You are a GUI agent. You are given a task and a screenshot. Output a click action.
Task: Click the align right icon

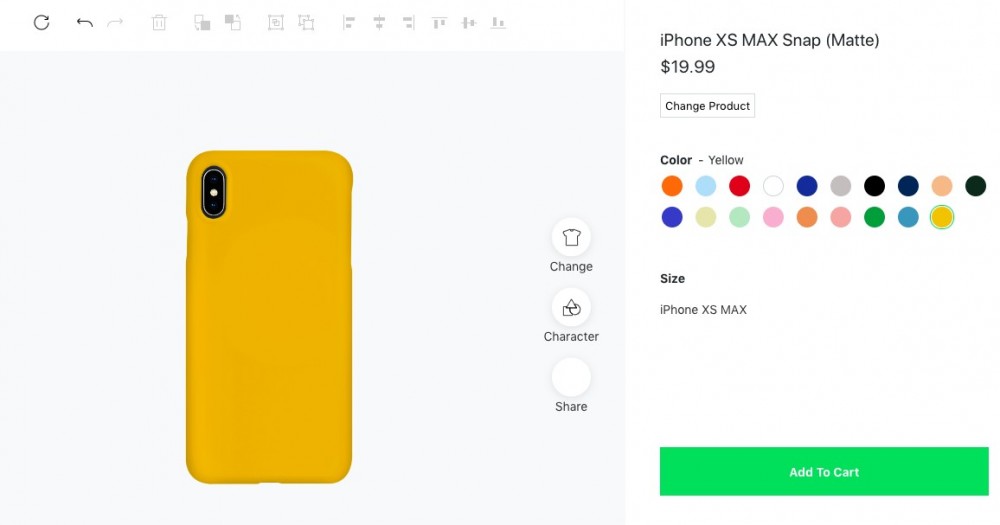[x=408, y=22]
